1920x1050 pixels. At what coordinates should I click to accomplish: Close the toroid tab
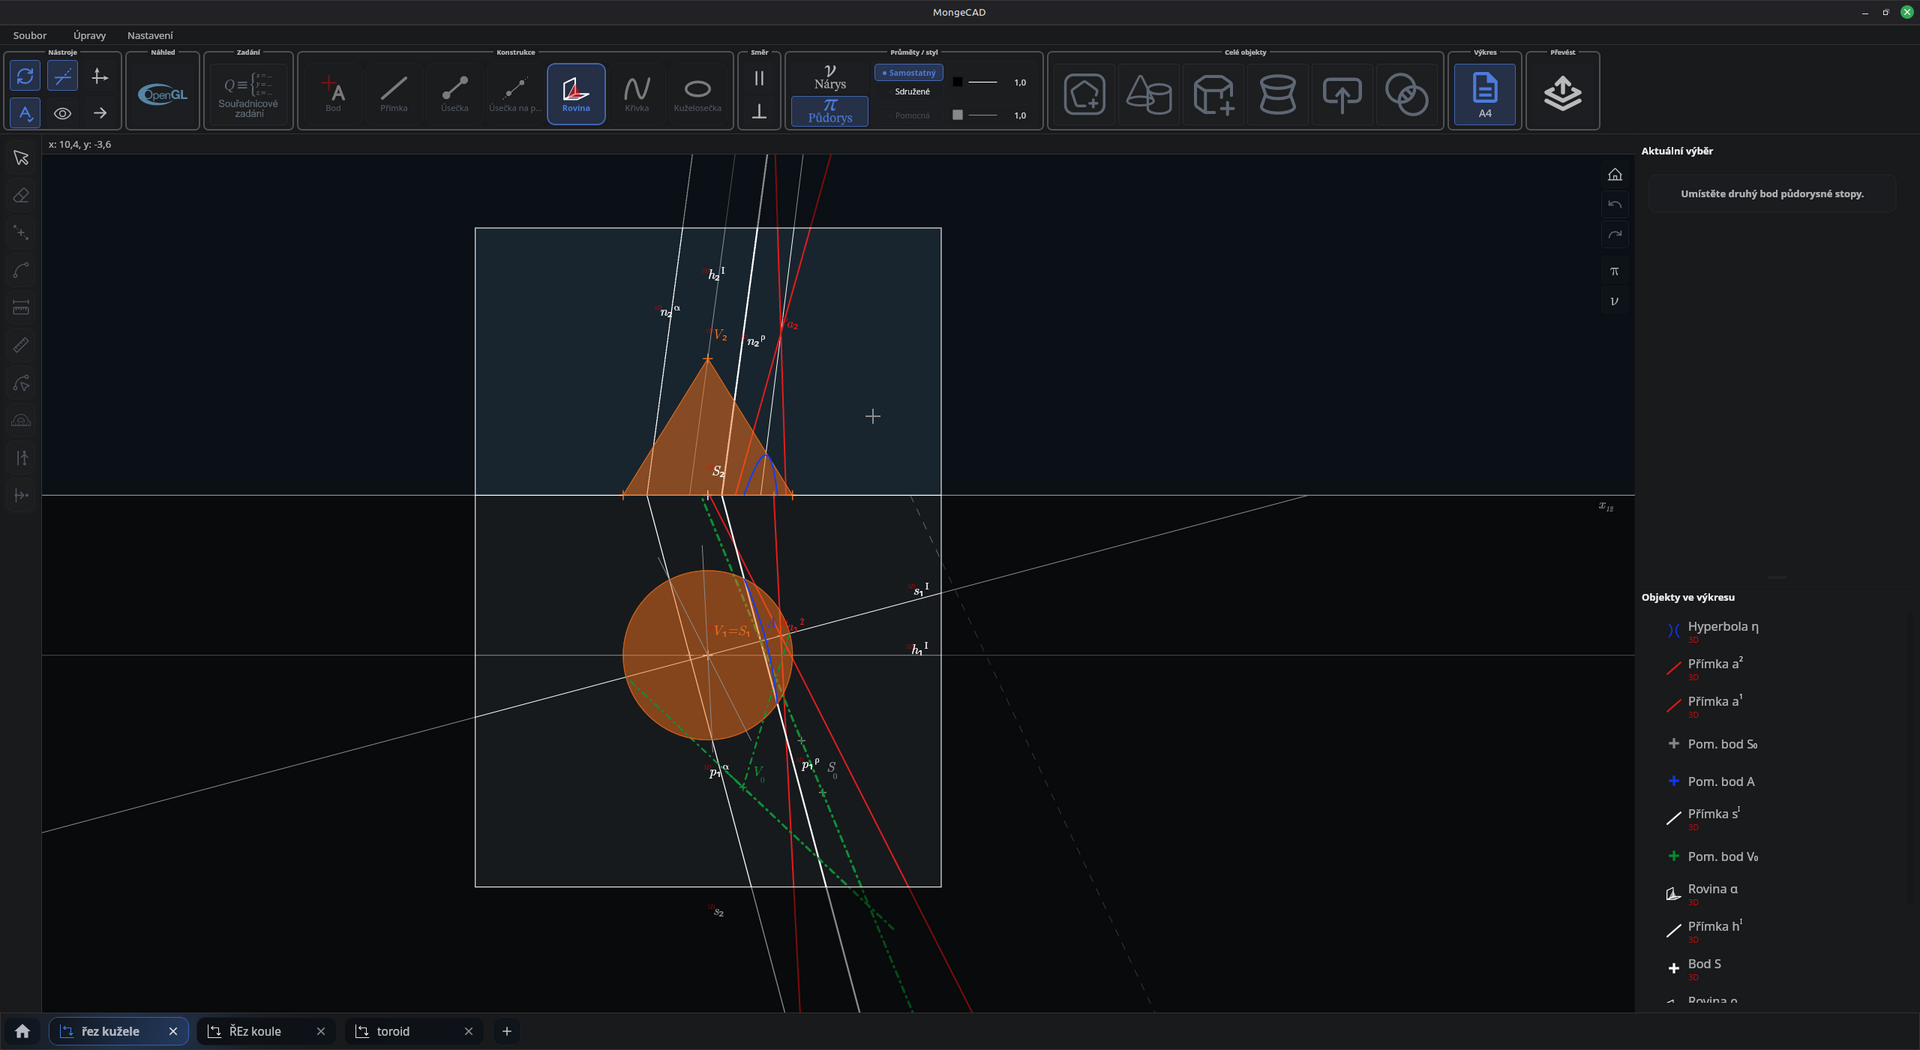[x=468, y=1031]
